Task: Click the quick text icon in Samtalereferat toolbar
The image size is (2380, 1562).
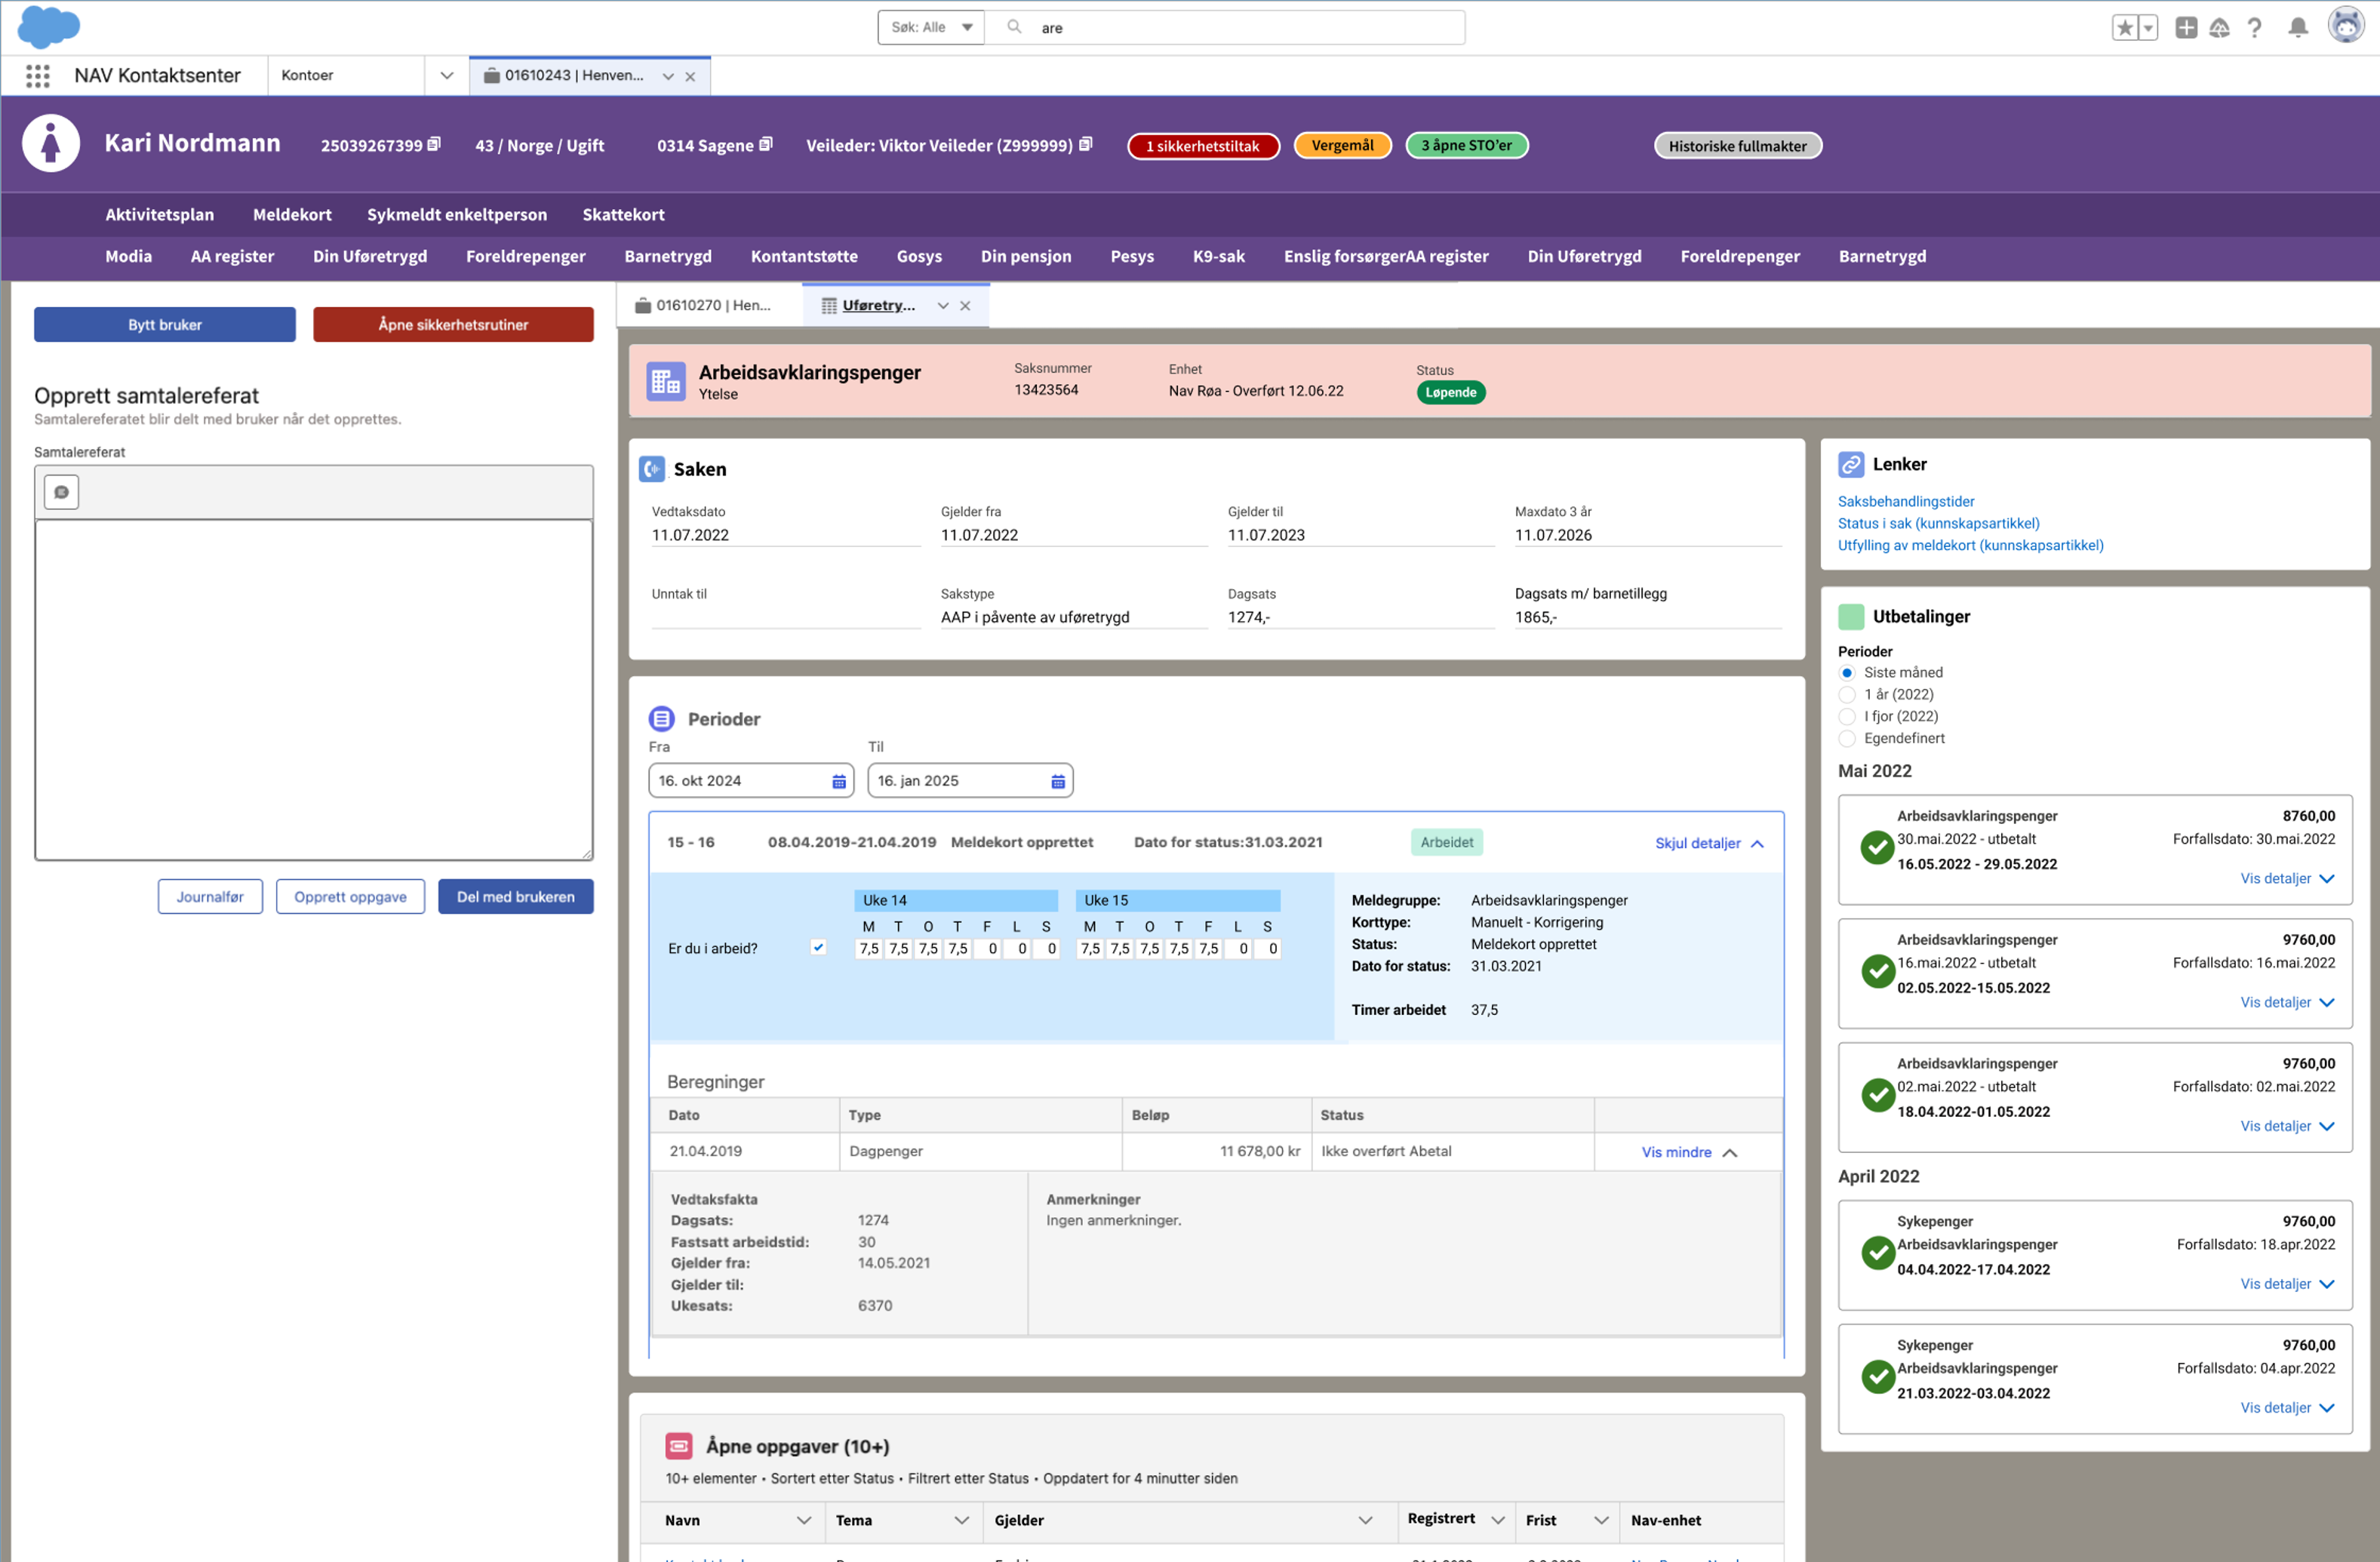Action: pos(61,492)
